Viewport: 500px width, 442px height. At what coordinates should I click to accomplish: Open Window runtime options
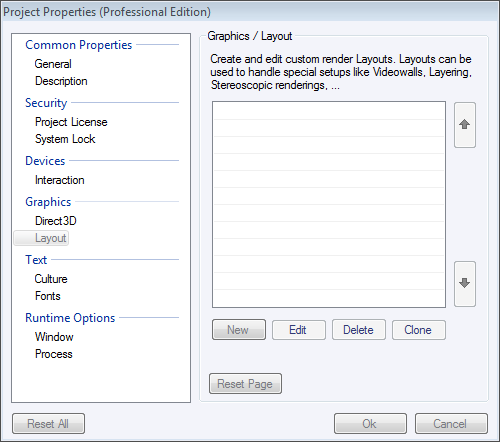click(54, 337)
